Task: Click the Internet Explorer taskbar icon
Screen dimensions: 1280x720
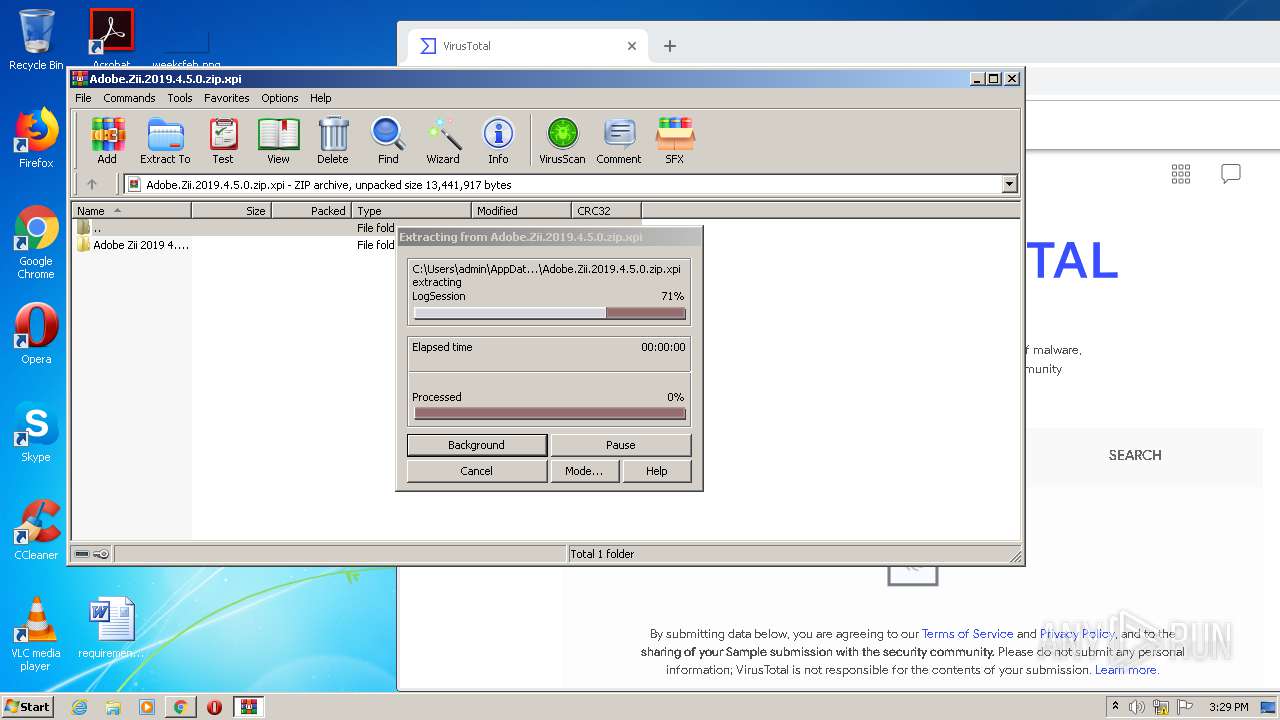Action: (x=79, y=707)
